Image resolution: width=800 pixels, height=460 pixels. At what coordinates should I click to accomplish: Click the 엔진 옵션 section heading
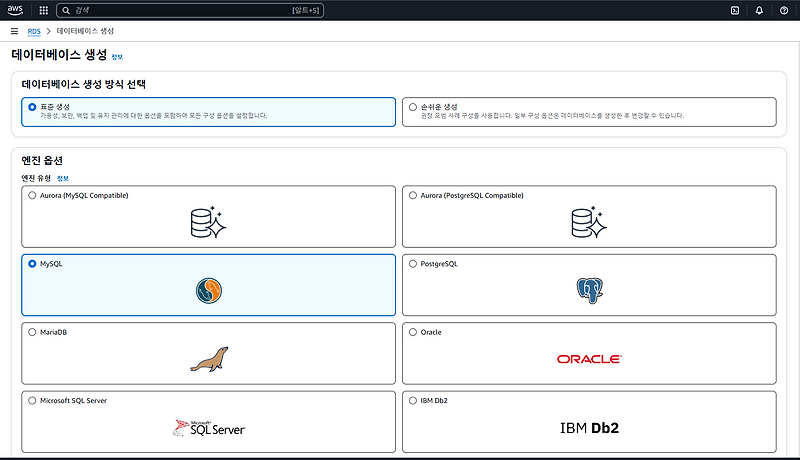point(42,160)
